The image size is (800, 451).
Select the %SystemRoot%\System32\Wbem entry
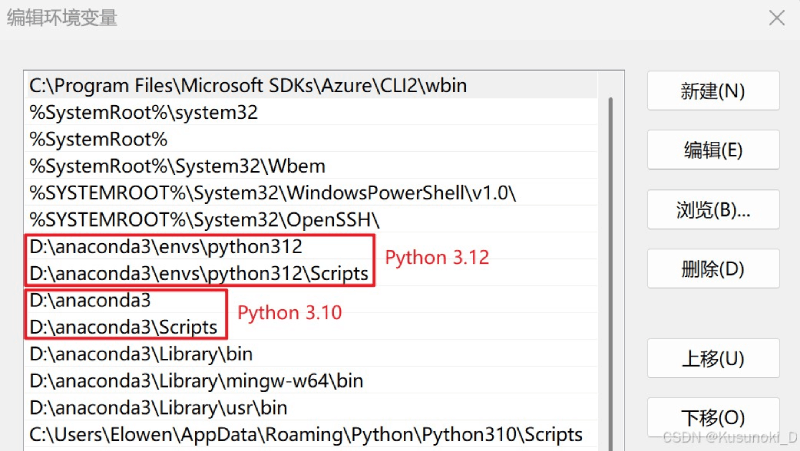[x=311, y=166]
